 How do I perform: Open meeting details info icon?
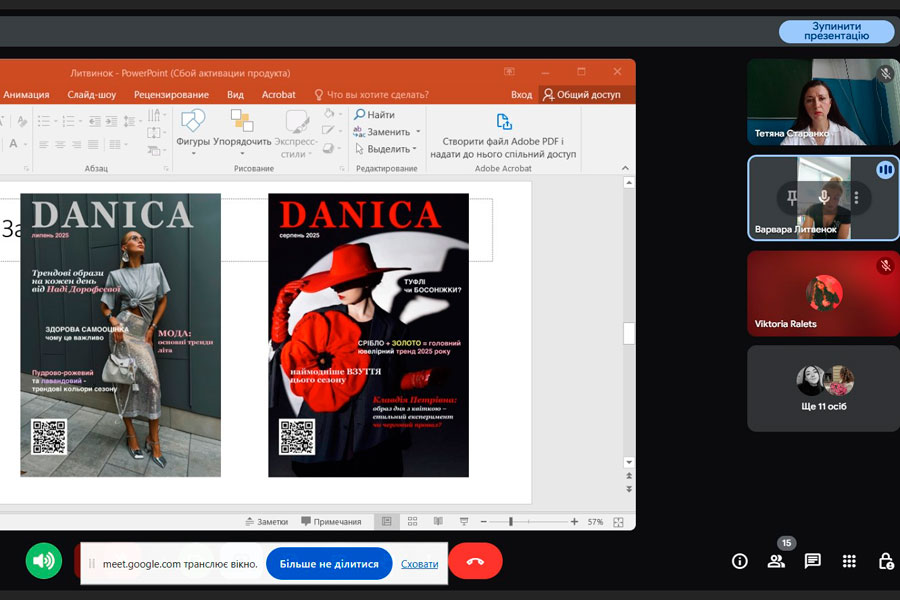click(740, 561)
